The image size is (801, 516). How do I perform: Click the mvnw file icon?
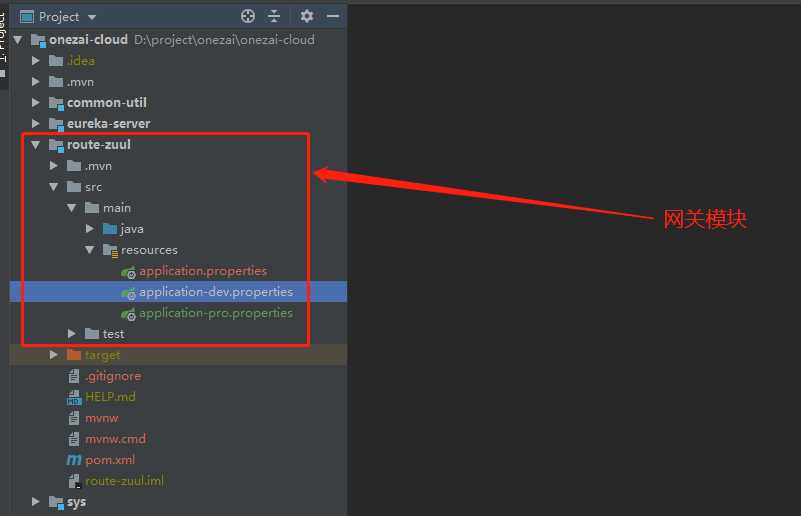74,418
